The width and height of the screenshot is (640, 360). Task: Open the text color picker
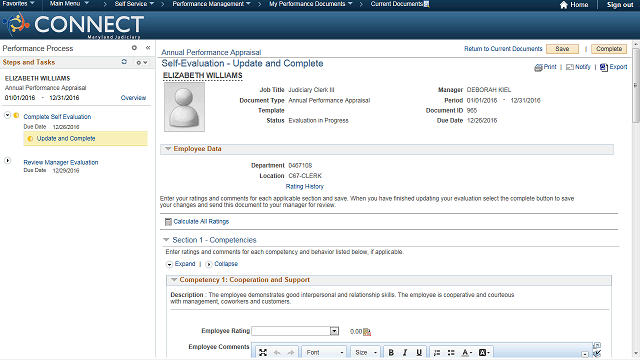click(x=467, y=352)
